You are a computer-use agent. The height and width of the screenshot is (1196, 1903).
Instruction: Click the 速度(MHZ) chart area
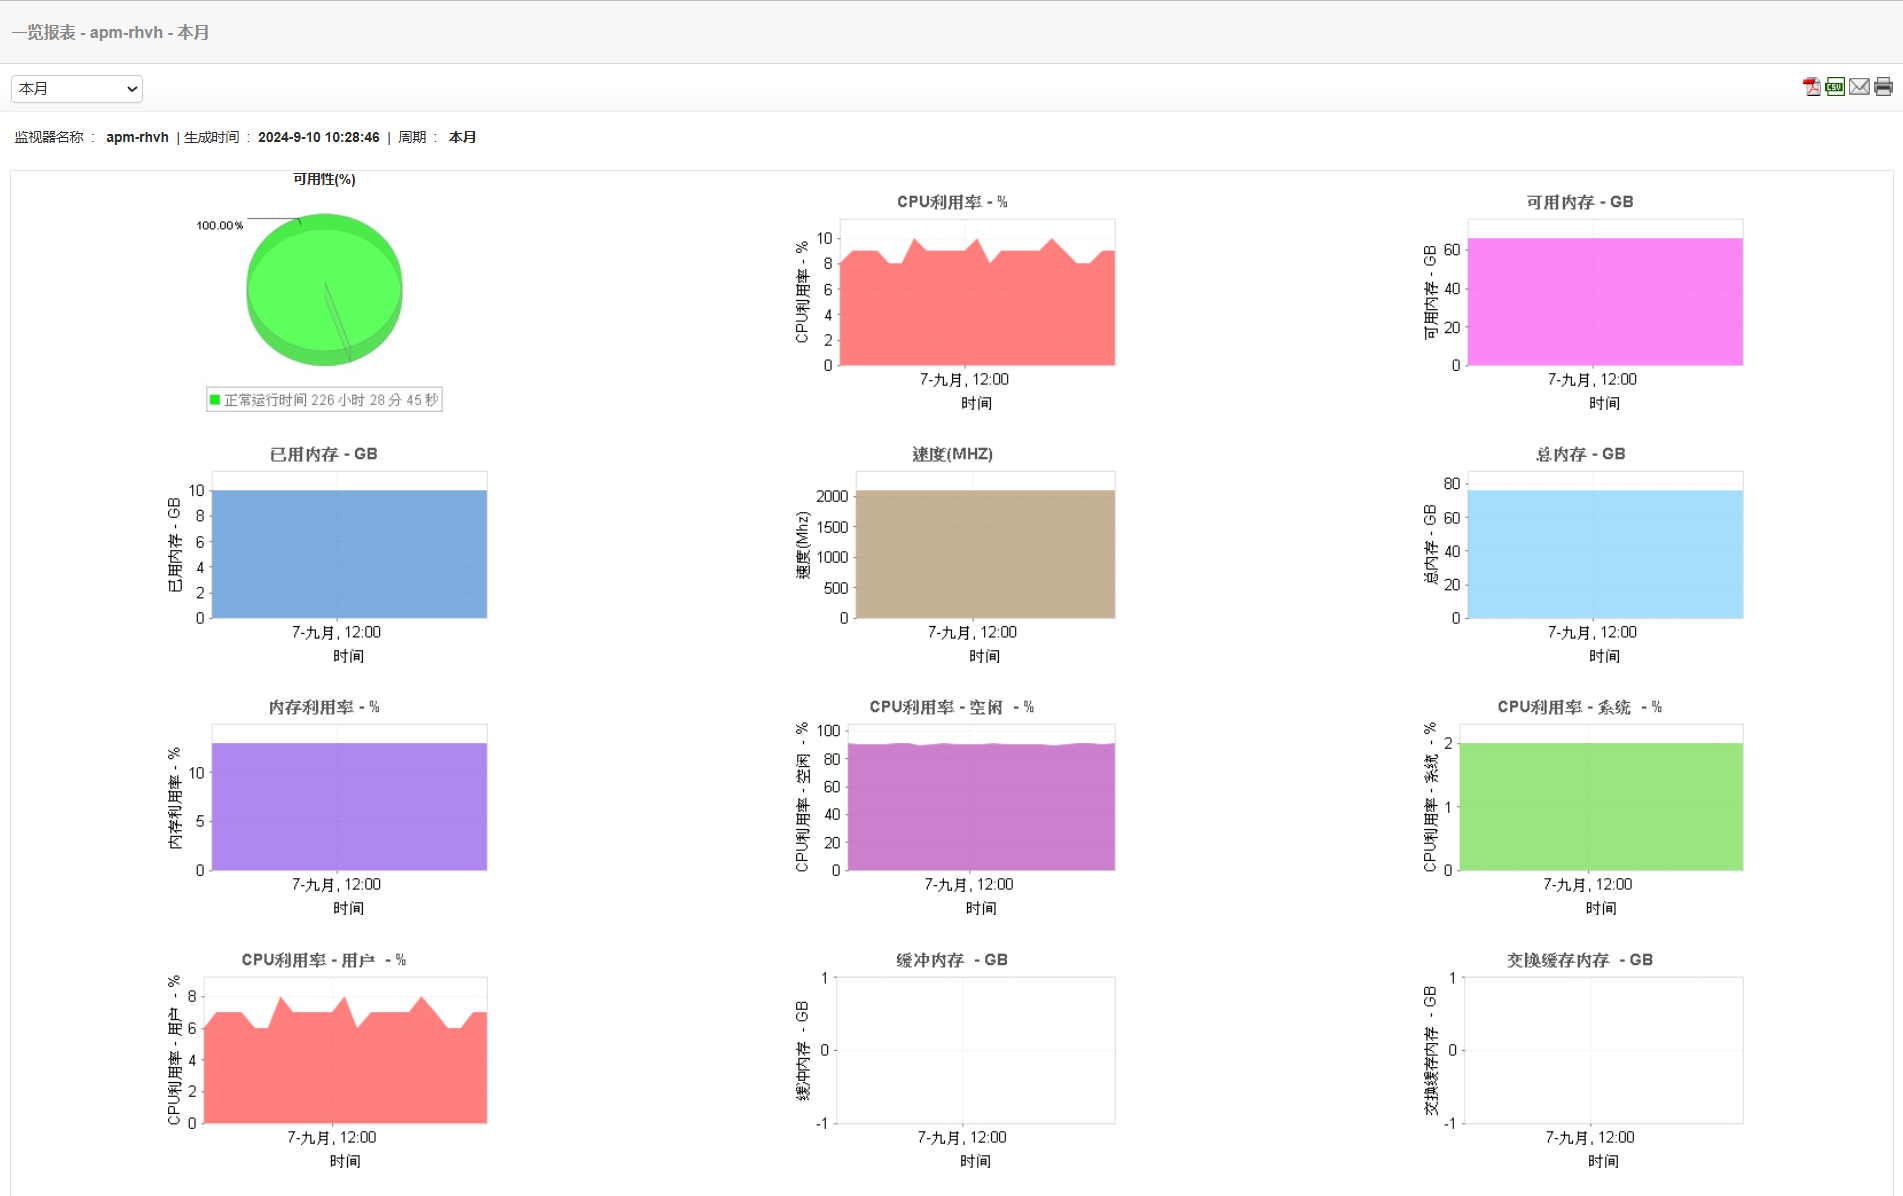985,545
